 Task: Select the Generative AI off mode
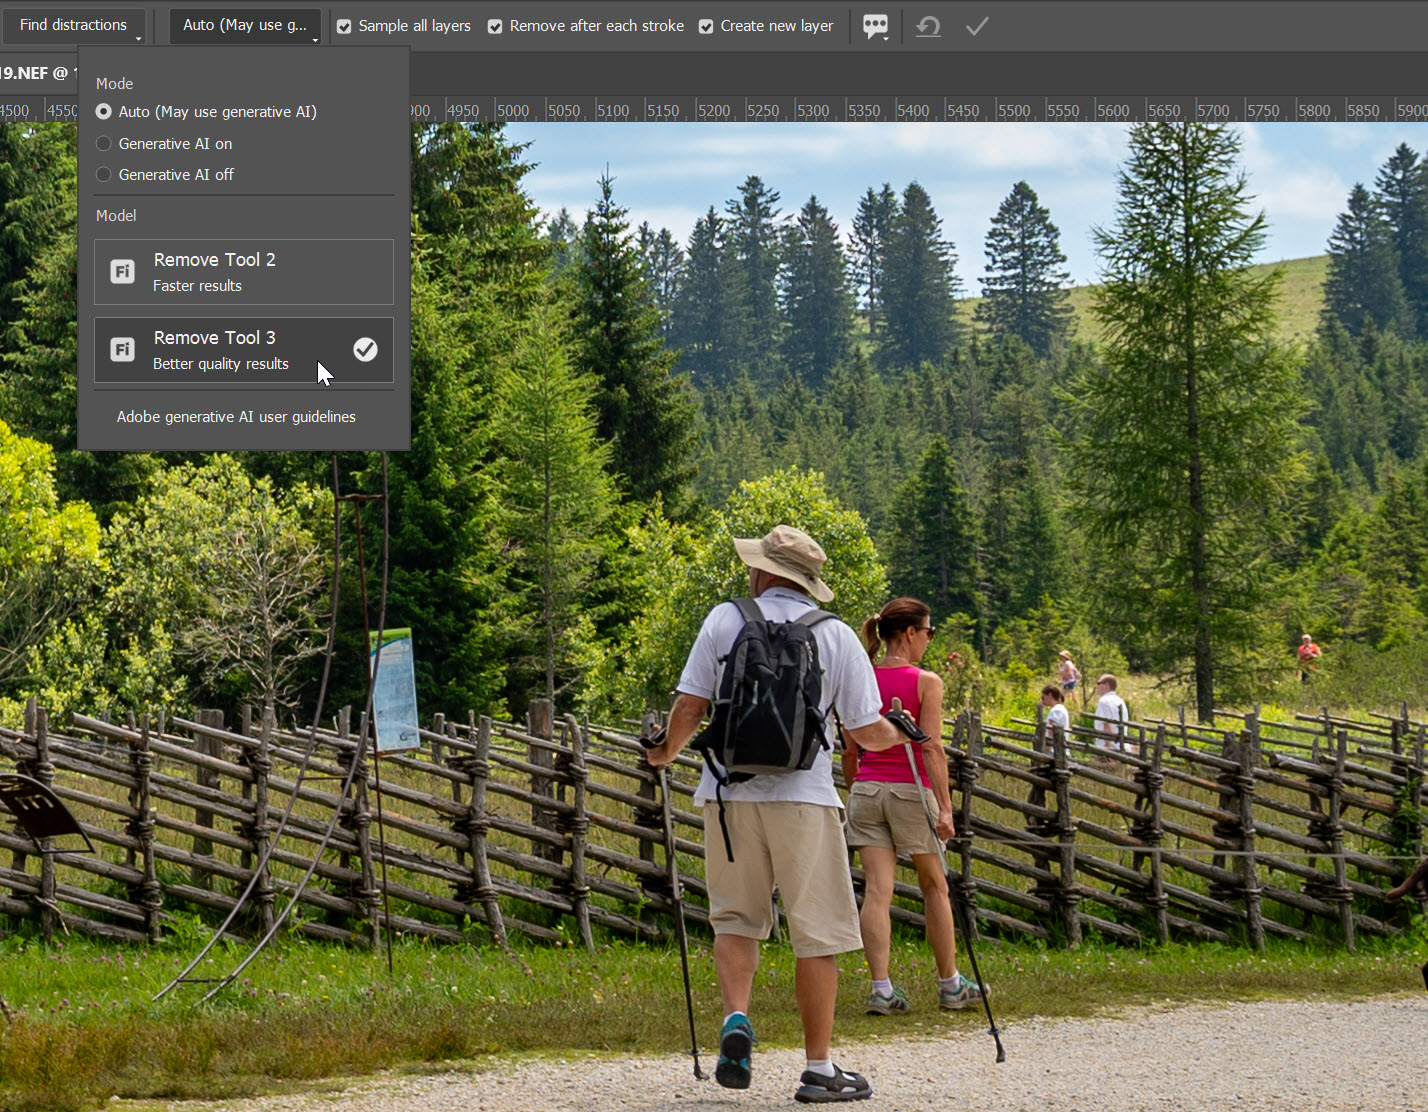point(104,175)
